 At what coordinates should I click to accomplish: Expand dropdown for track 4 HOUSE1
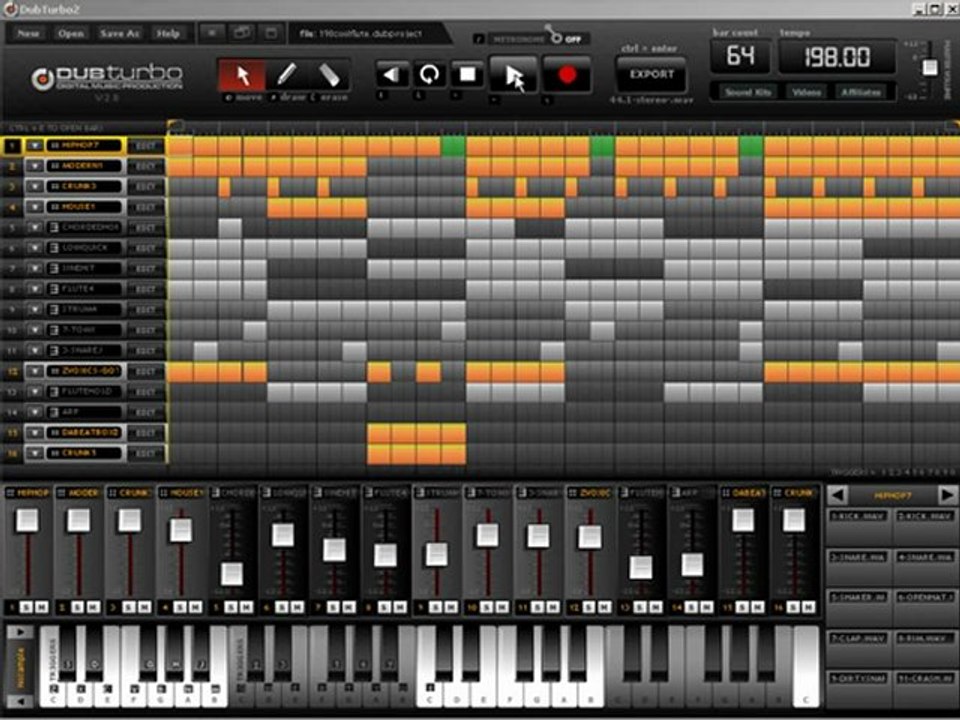(x=35, y=207)
